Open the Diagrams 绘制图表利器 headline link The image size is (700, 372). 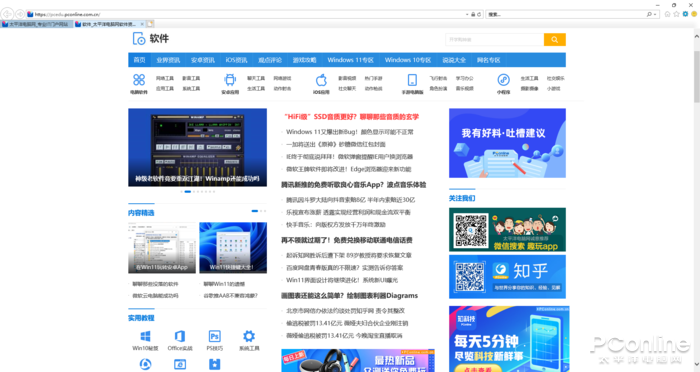coord(349,296)
